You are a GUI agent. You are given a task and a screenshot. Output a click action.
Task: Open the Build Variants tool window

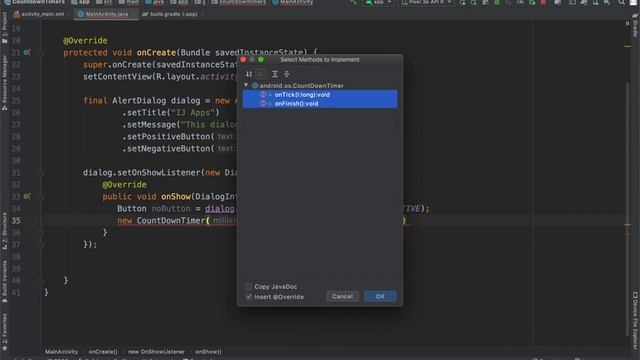(4, 282)
